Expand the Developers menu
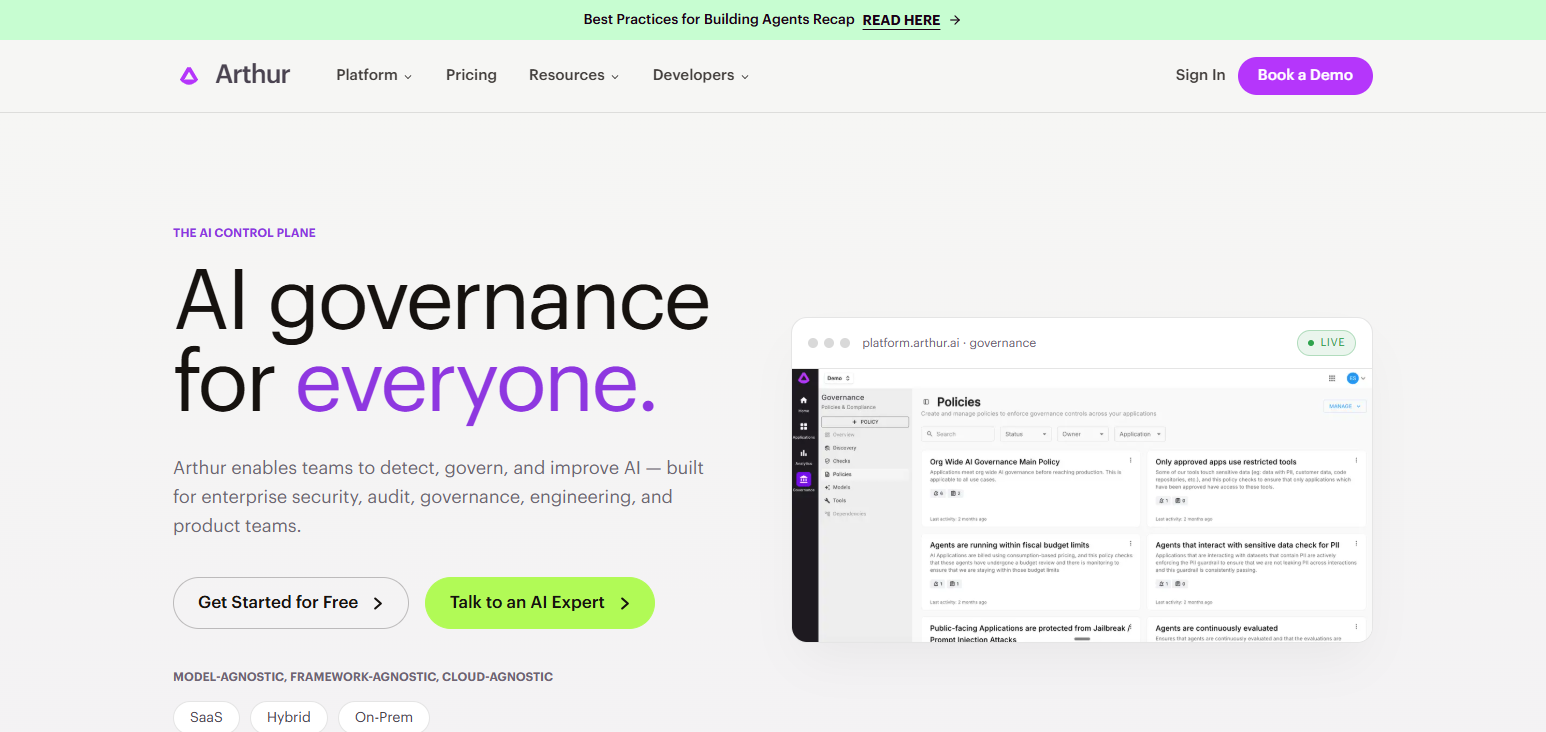 701,75
